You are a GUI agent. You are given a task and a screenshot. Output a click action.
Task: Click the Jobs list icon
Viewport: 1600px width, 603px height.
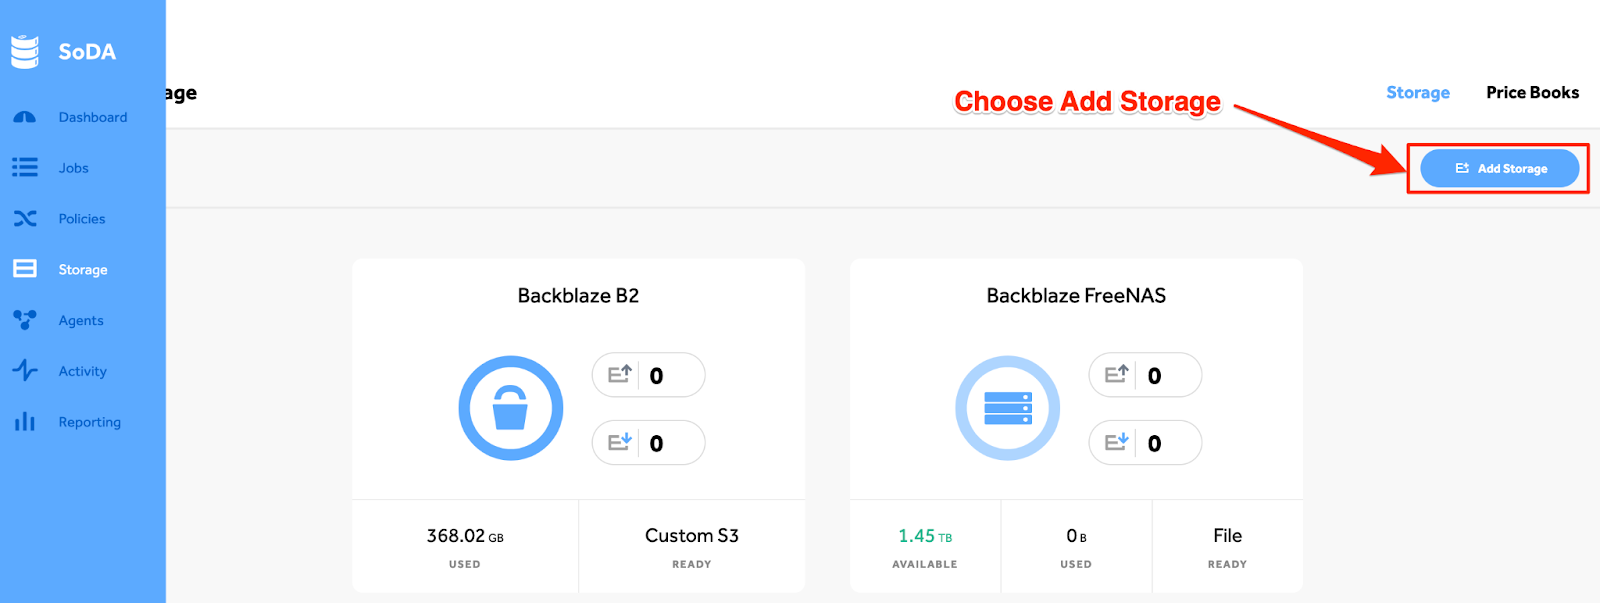click(x=25, y=167)
